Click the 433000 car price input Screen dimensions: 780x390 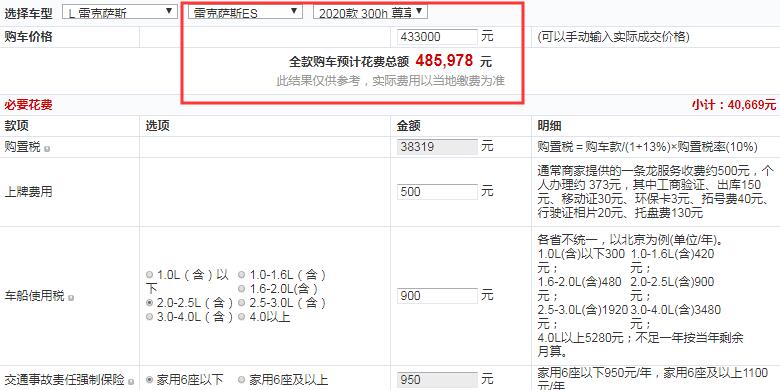click(437, 37)
